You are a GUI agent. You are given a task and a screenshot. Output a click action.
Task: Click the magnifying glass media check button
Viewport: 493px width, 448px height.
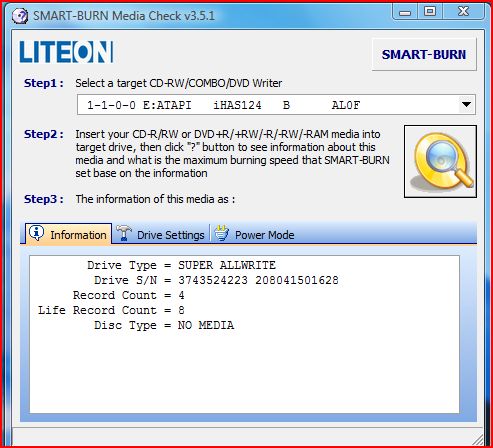coord(440,161)
